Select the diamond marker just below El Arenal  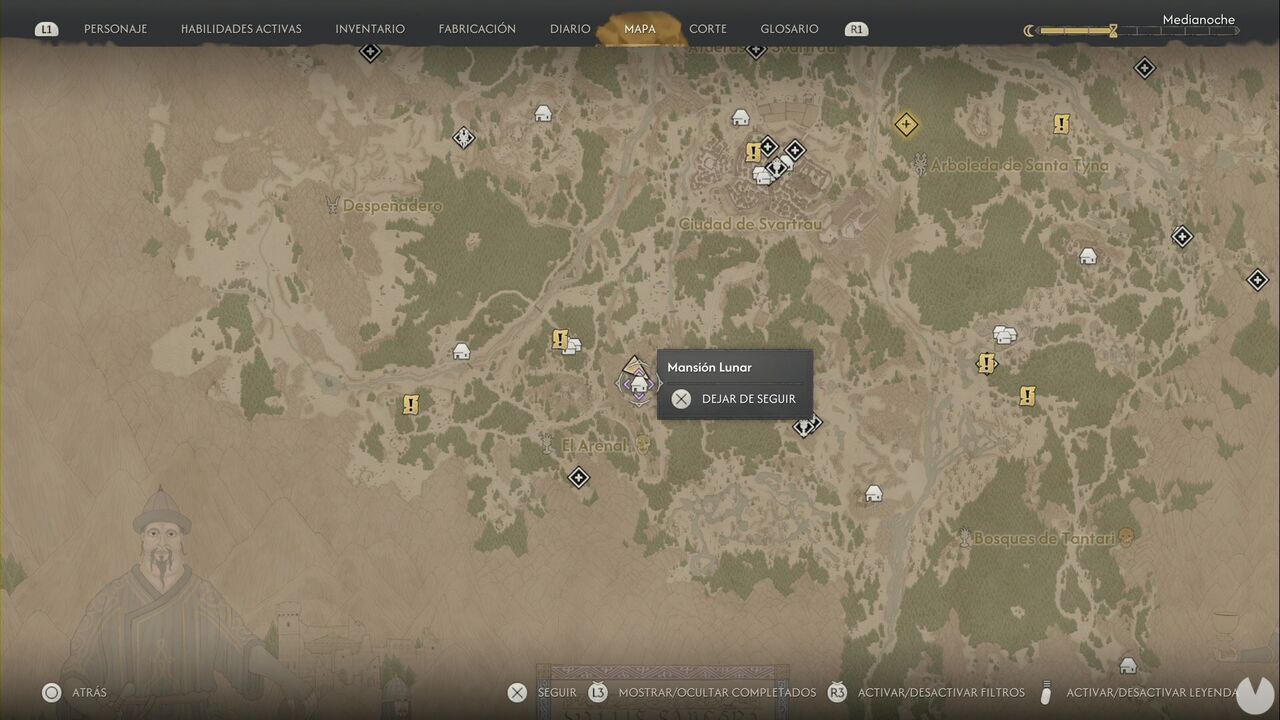point(578,477)
